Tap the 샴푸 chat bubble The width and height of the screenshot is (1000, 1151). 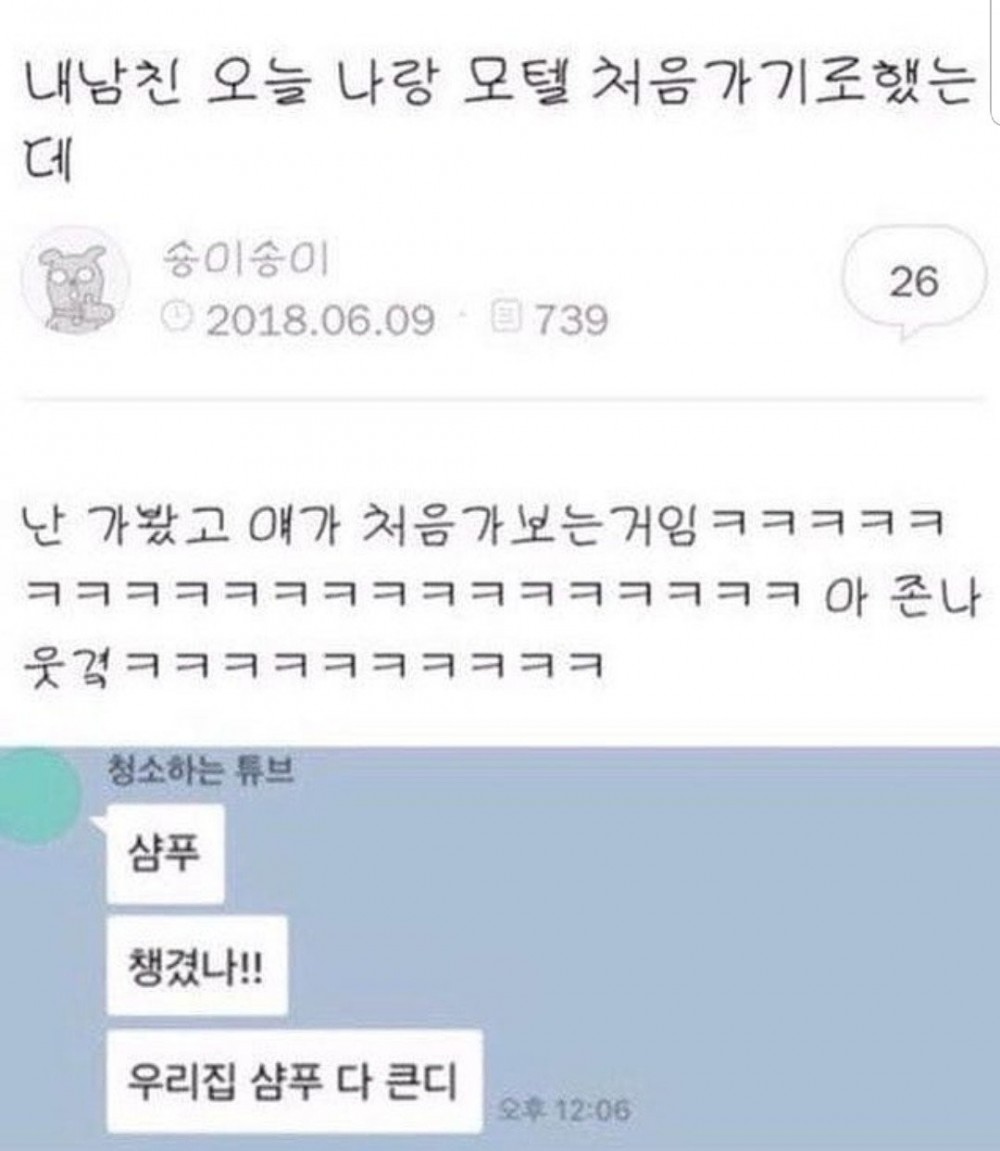(x=165, y=853)
